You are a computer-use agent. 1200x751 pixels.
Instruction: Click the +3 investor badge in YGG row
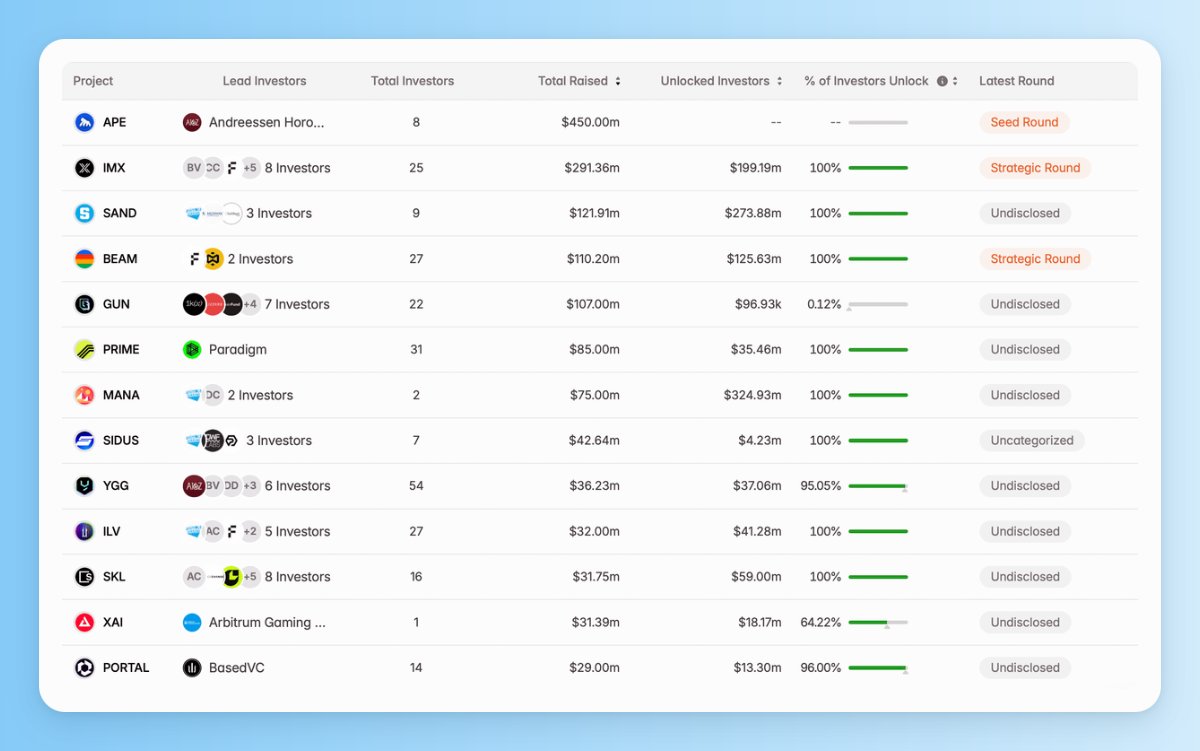pos(250,486)
